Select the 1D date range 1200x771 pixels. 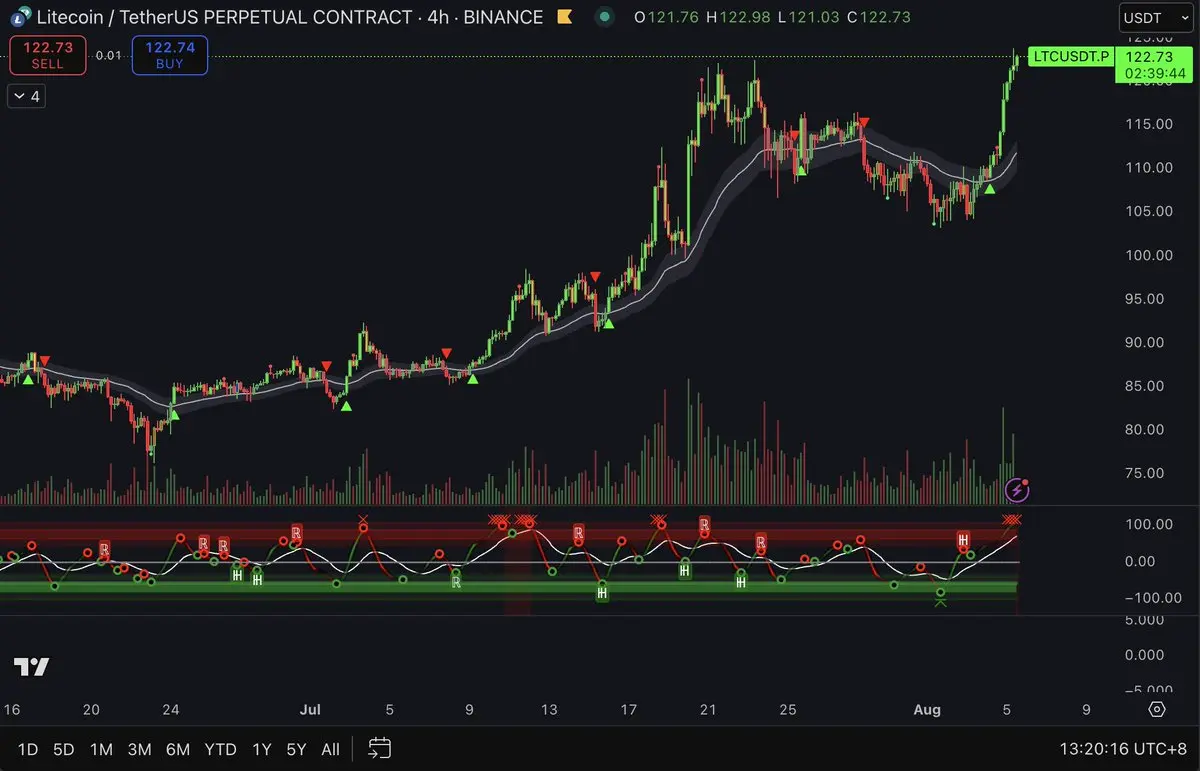click(x=28, y=749)
